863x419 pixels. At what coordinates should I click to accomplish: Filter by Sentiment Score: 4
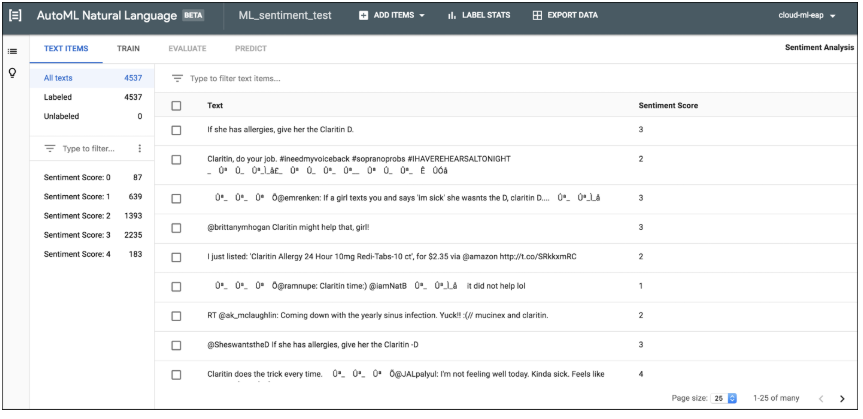92,254
